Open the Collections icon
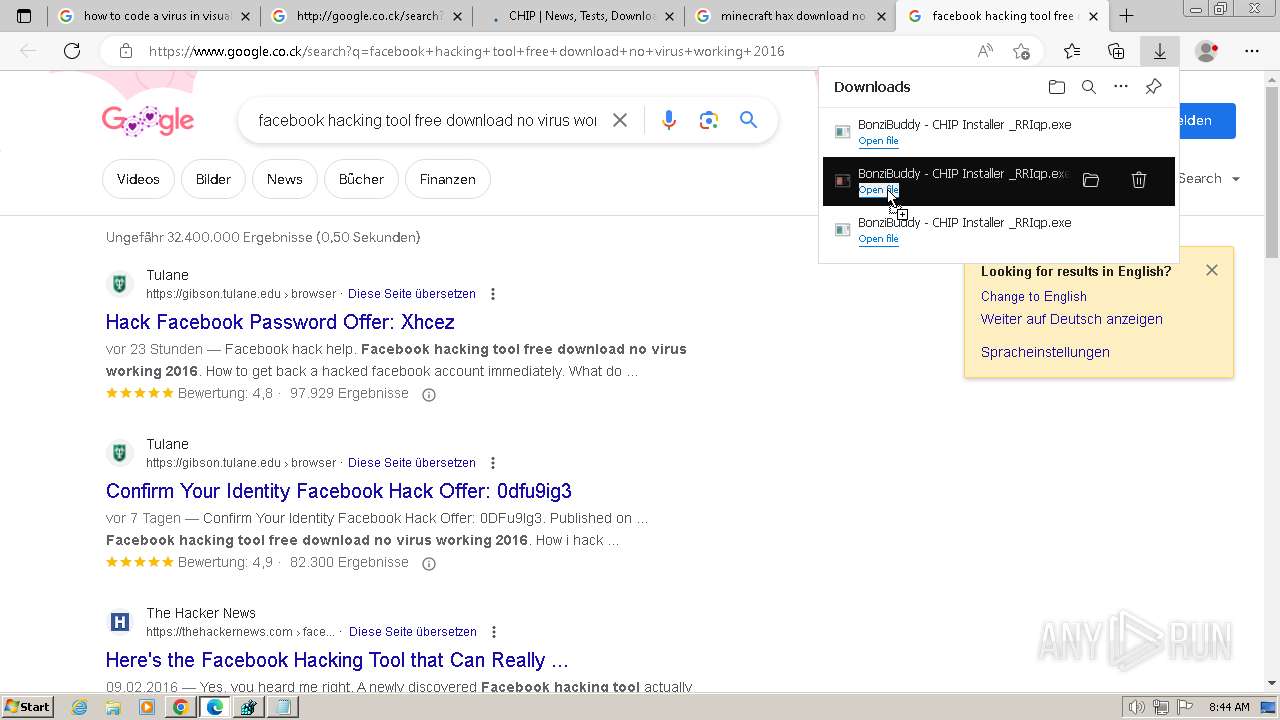This screenshot has width=1280, height=720. tap(1116, 51)
